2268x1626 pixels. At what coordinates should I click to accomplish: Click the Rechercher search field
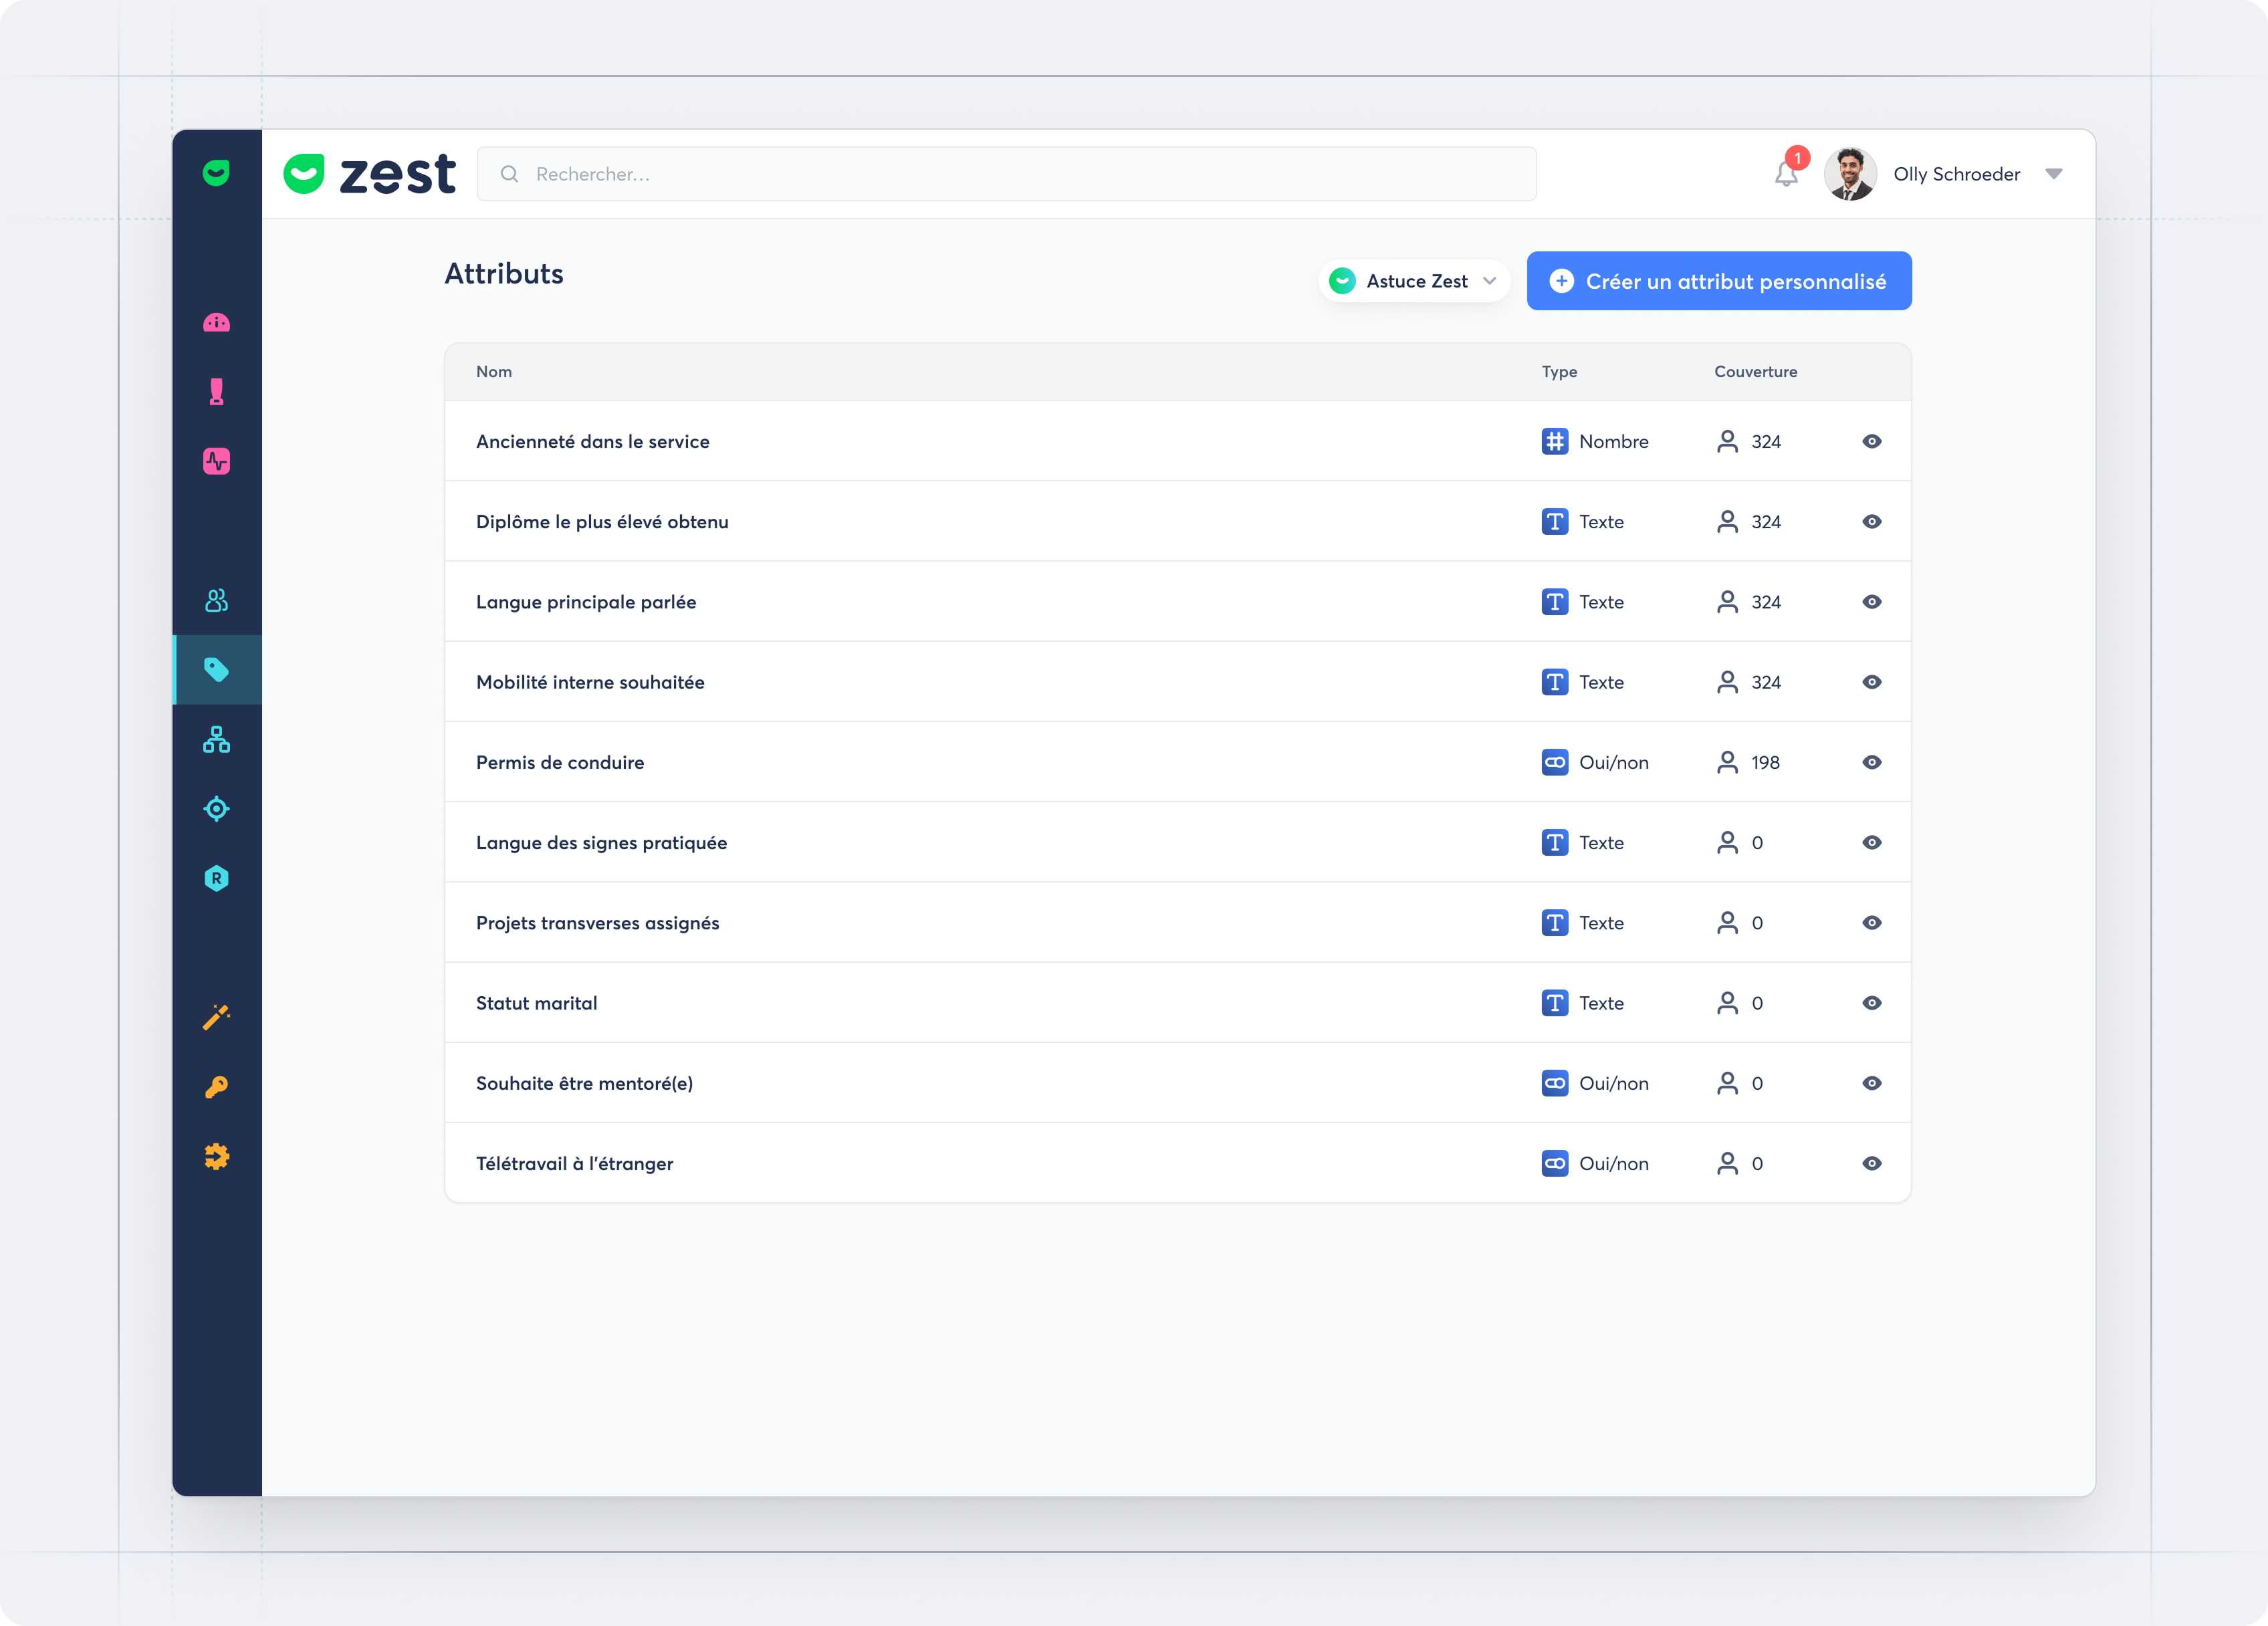tap(1006, 174)
